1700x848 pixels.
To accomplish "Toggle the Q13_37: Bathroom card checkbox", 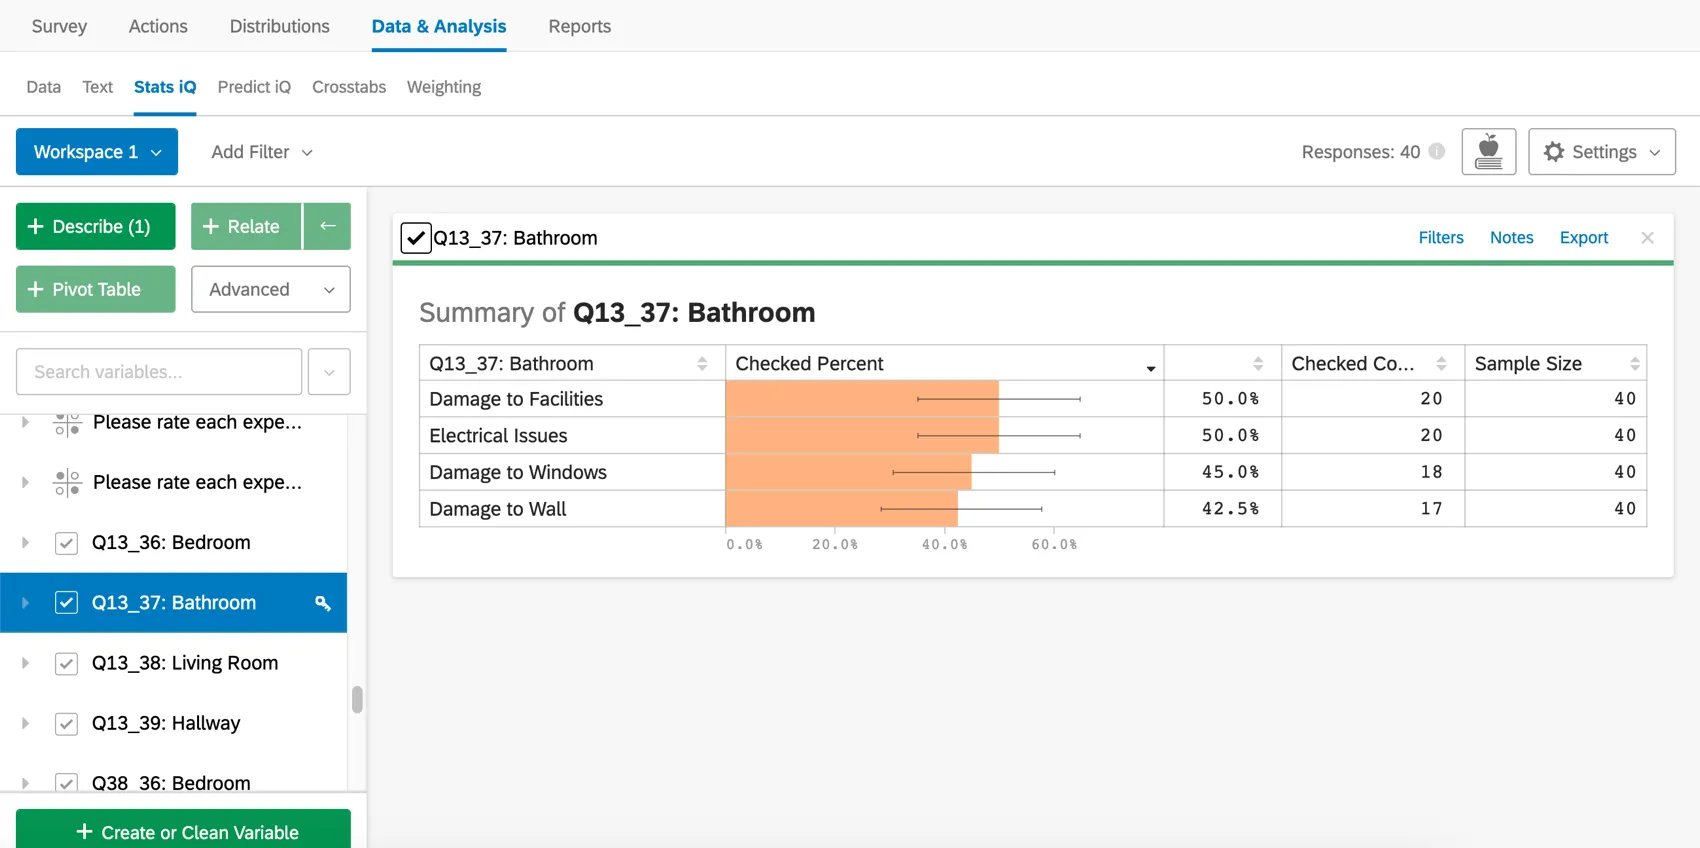I will point(415,238).
